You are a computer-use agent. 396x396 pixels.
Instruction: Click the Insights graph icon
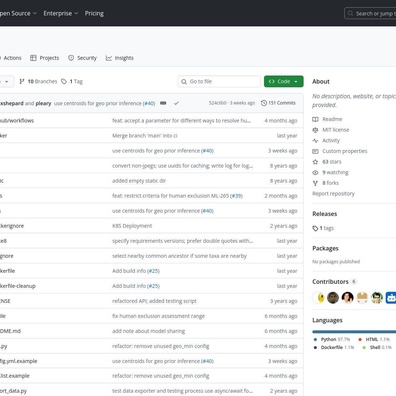[x=109, y=58]
